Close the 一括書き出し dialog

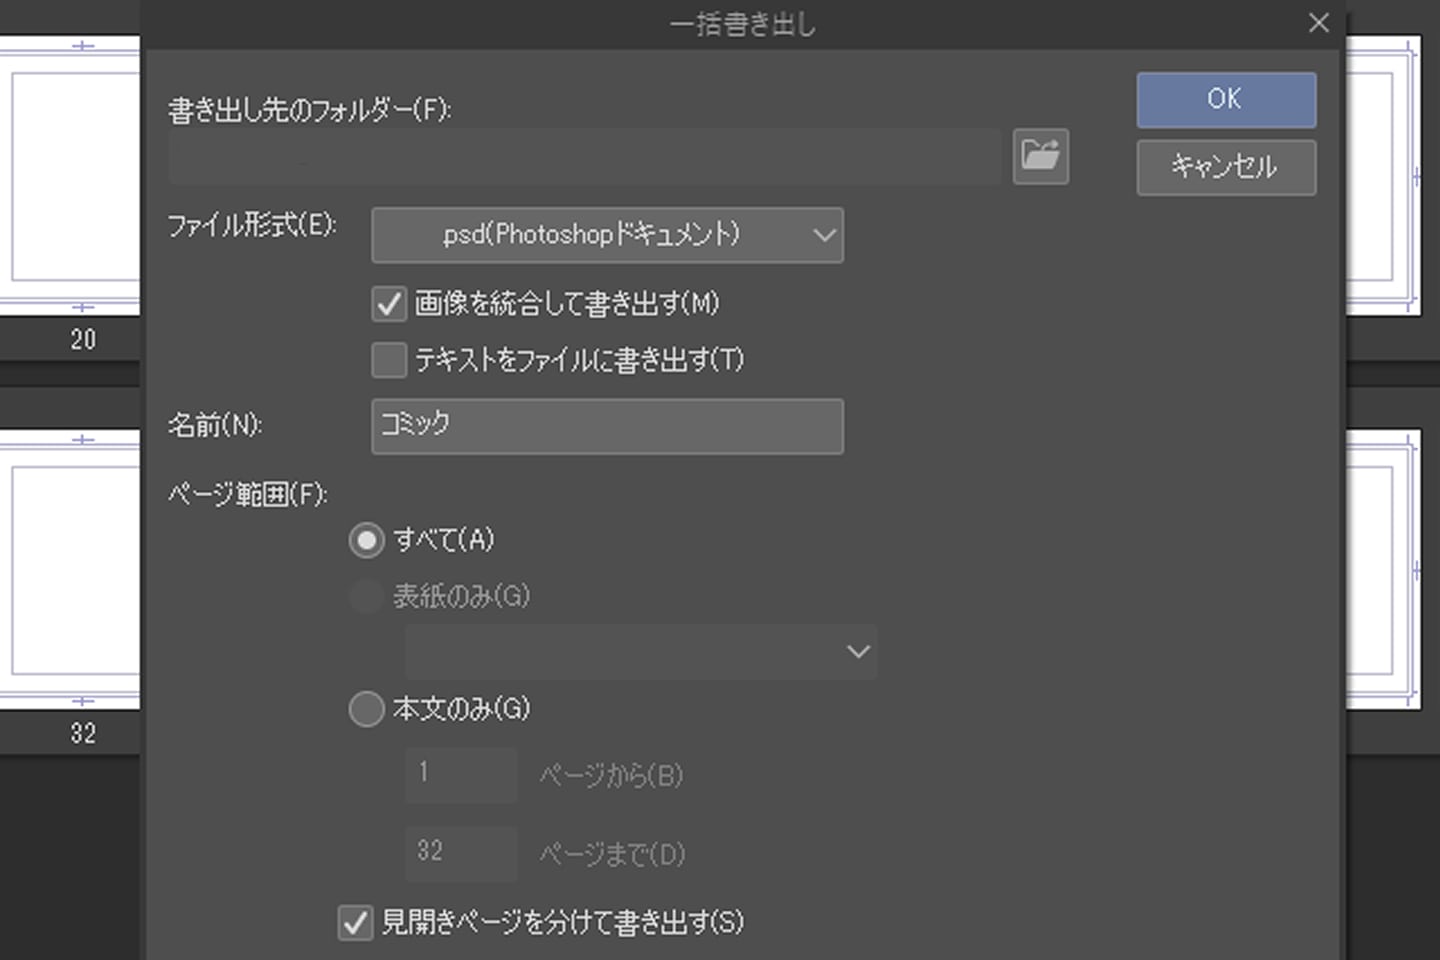tap(1318, 22)
